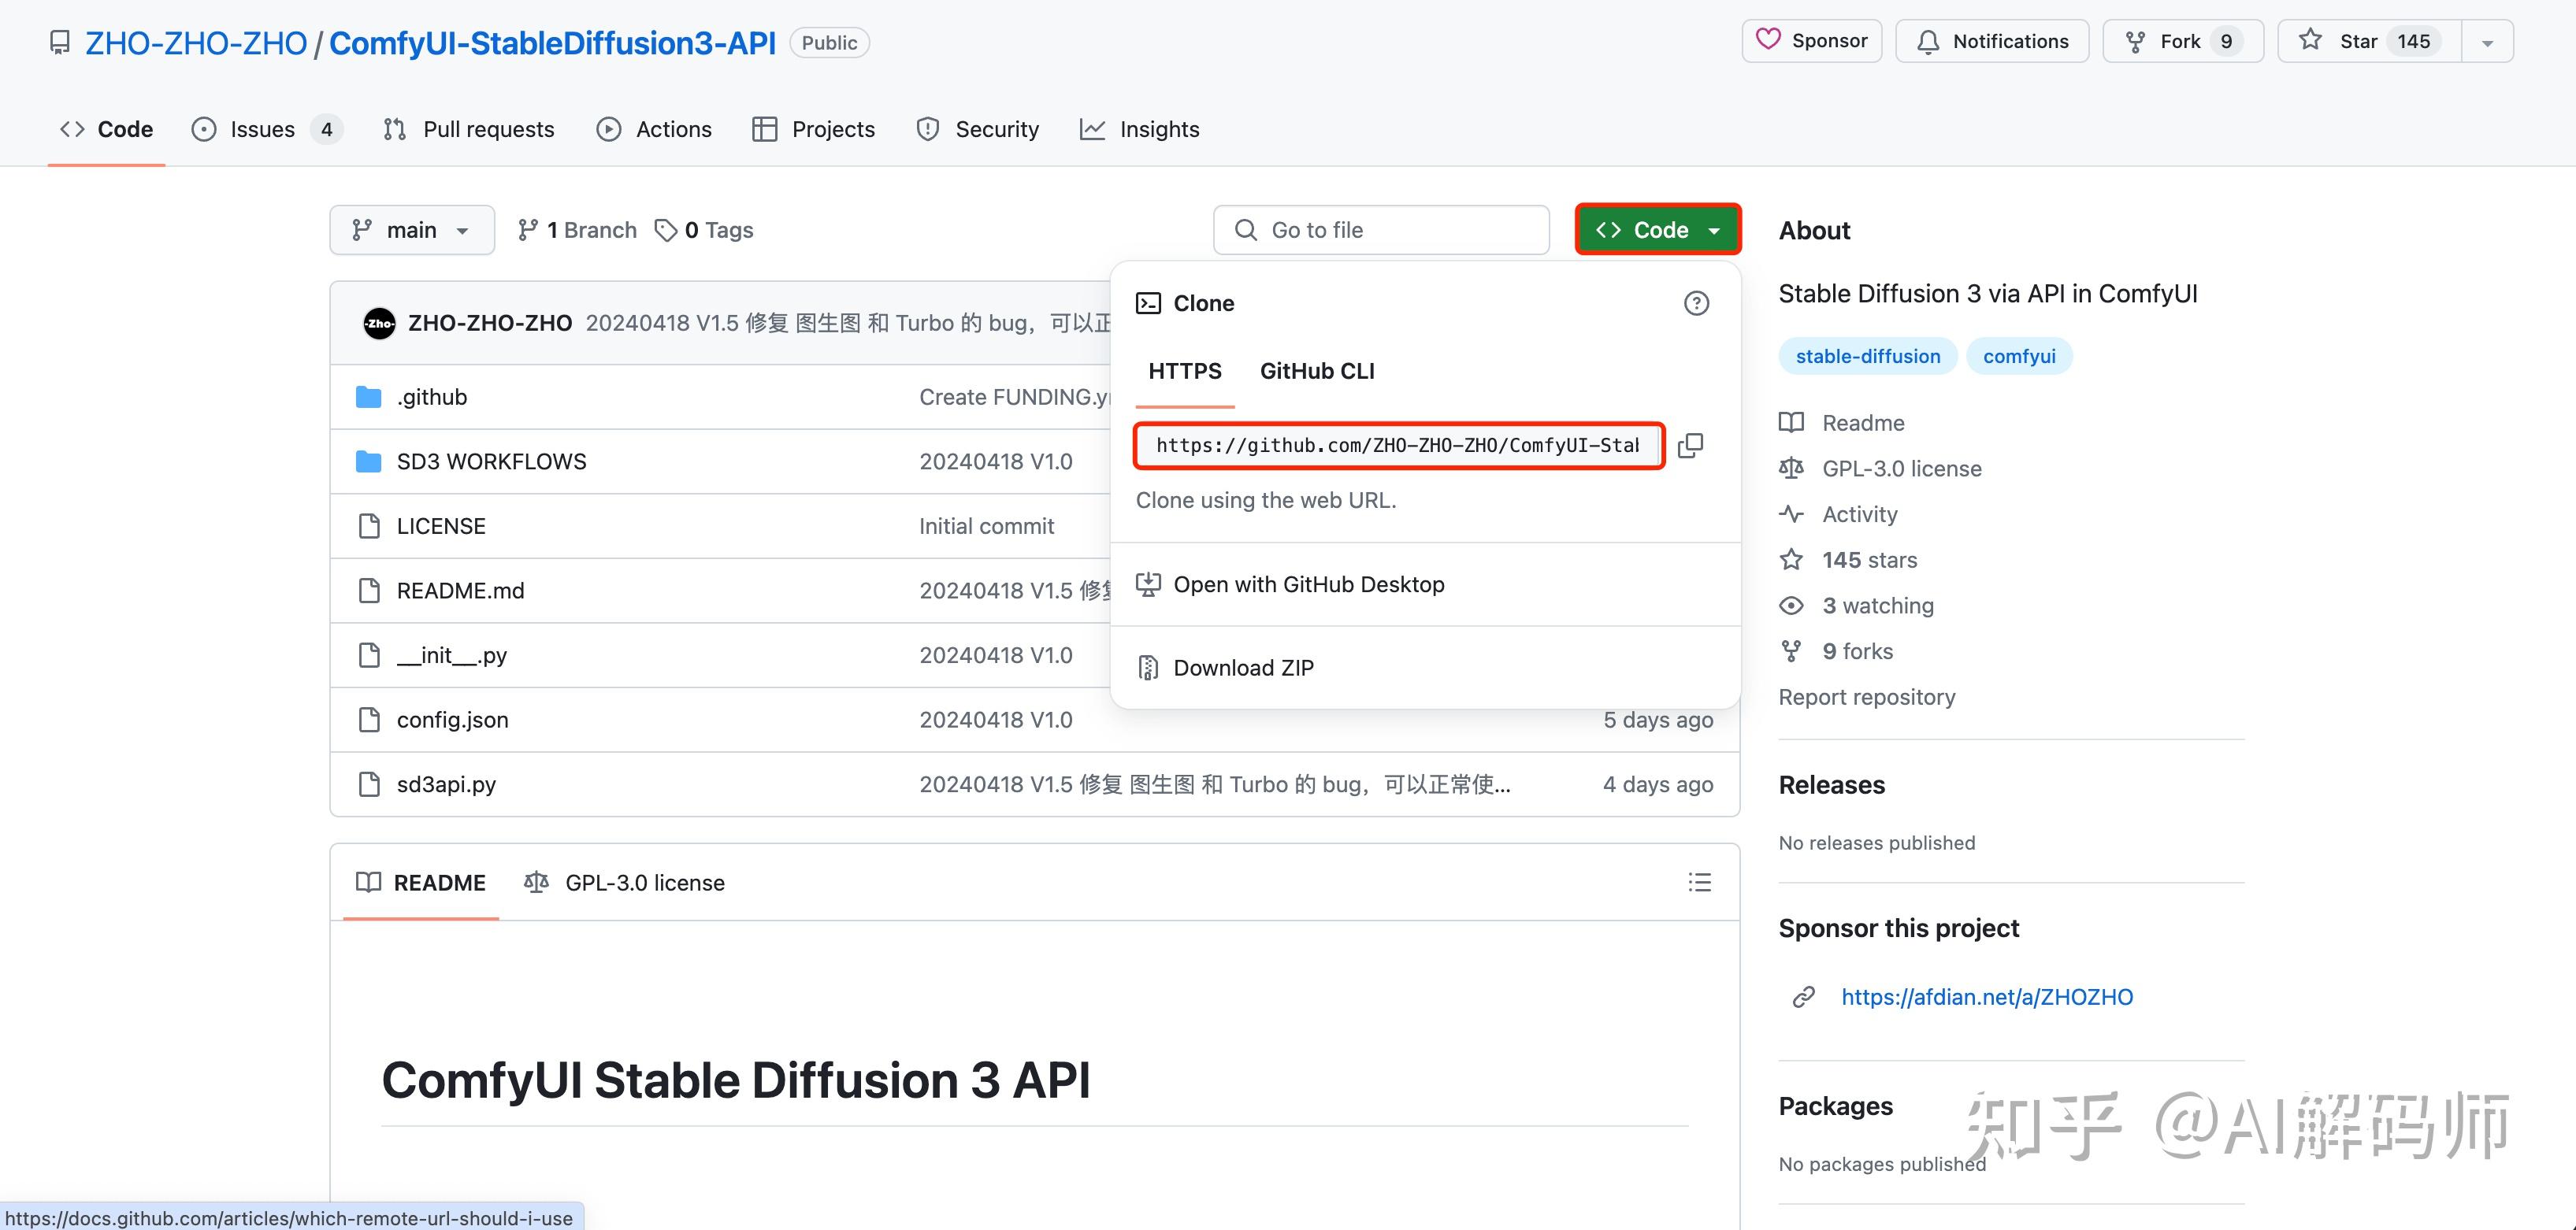This screenshot has height=1230, width=2576.
Task: Visit the afdian.net sponsor link
Action: pyautogui.click(x=1986, y=996)
